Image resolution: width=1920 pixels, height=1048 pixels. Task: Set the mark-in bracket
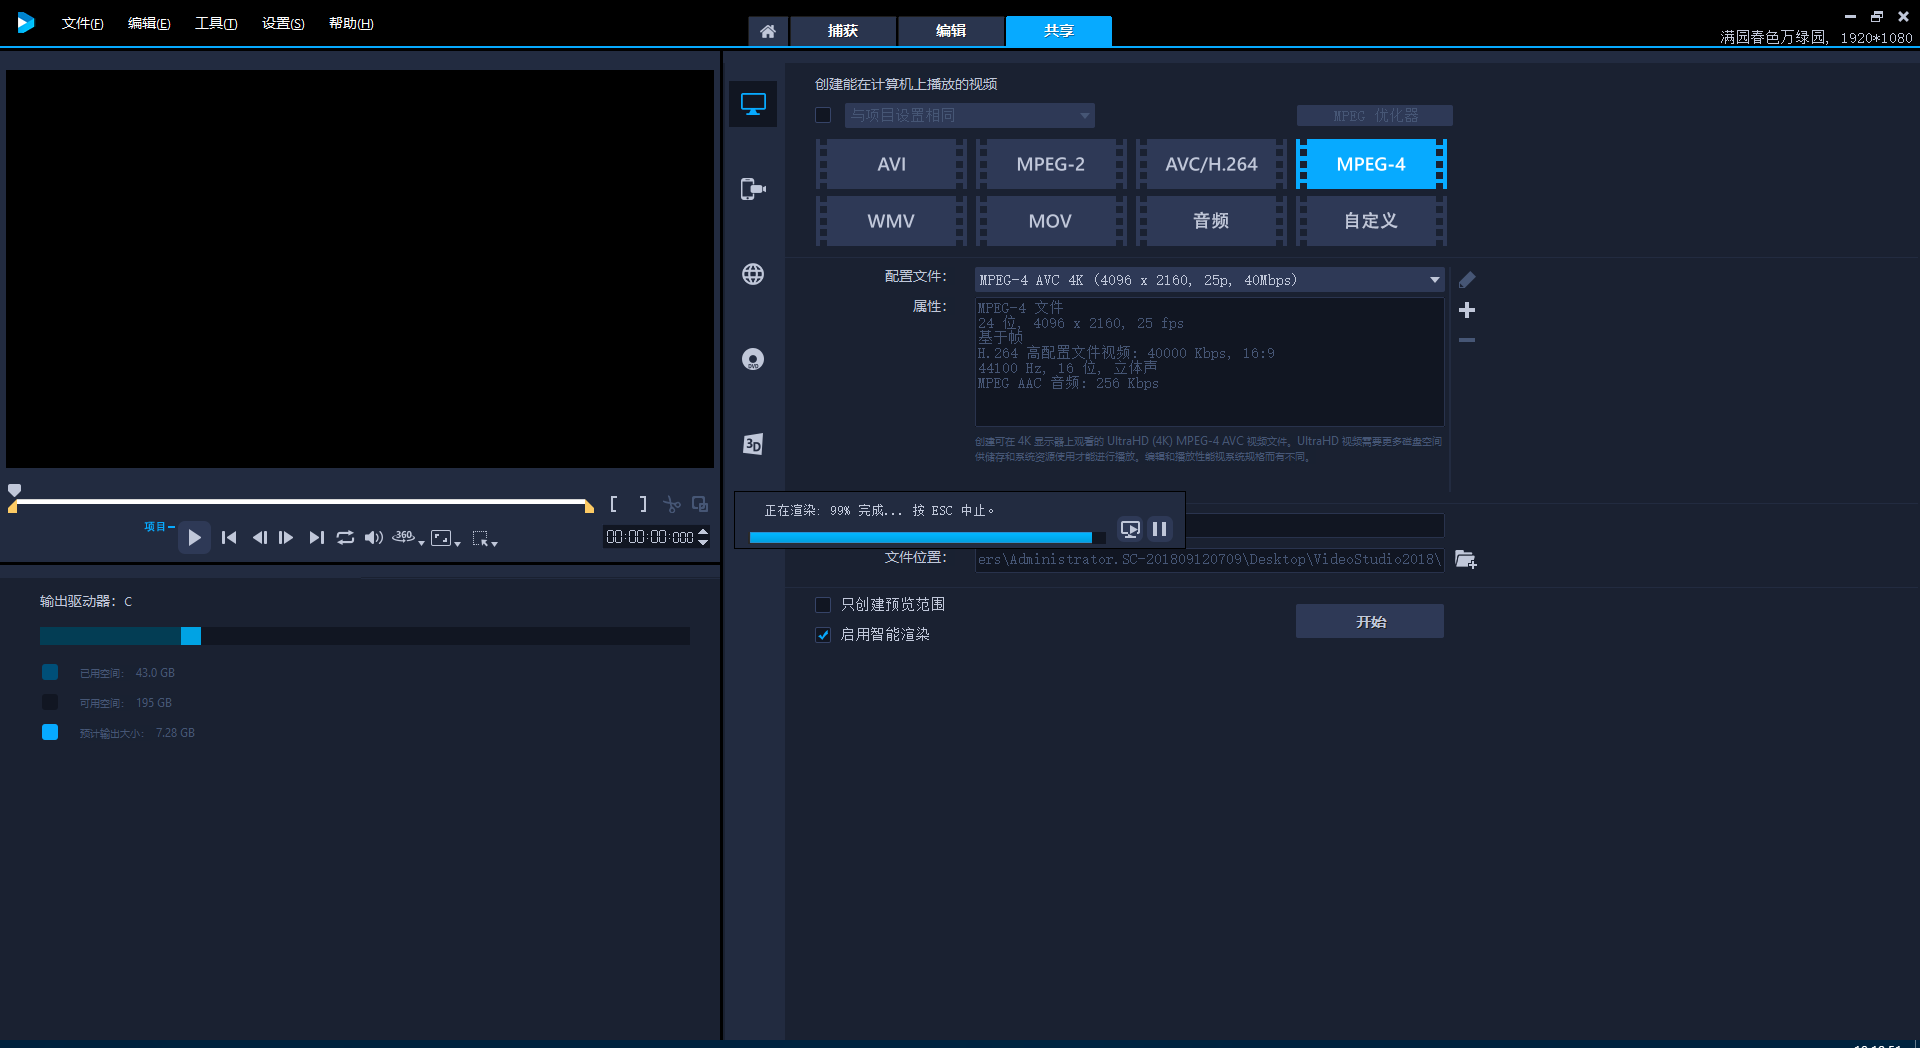coord(613,504)
